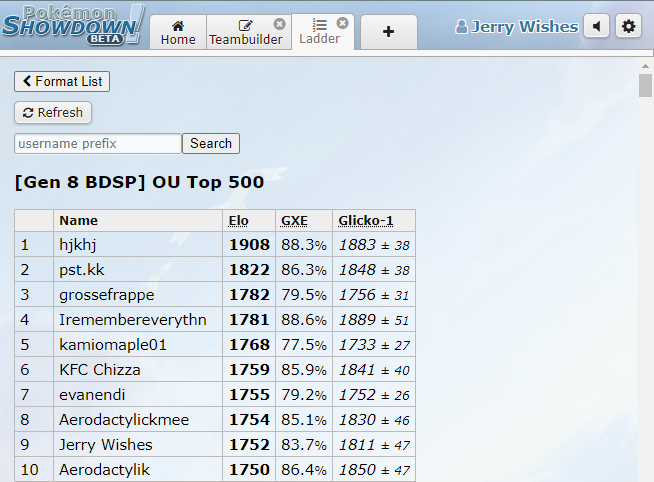Viewport: 654px width, 482px height.
Task: Click the GXE column header
Action: click(x=294, y=220)
